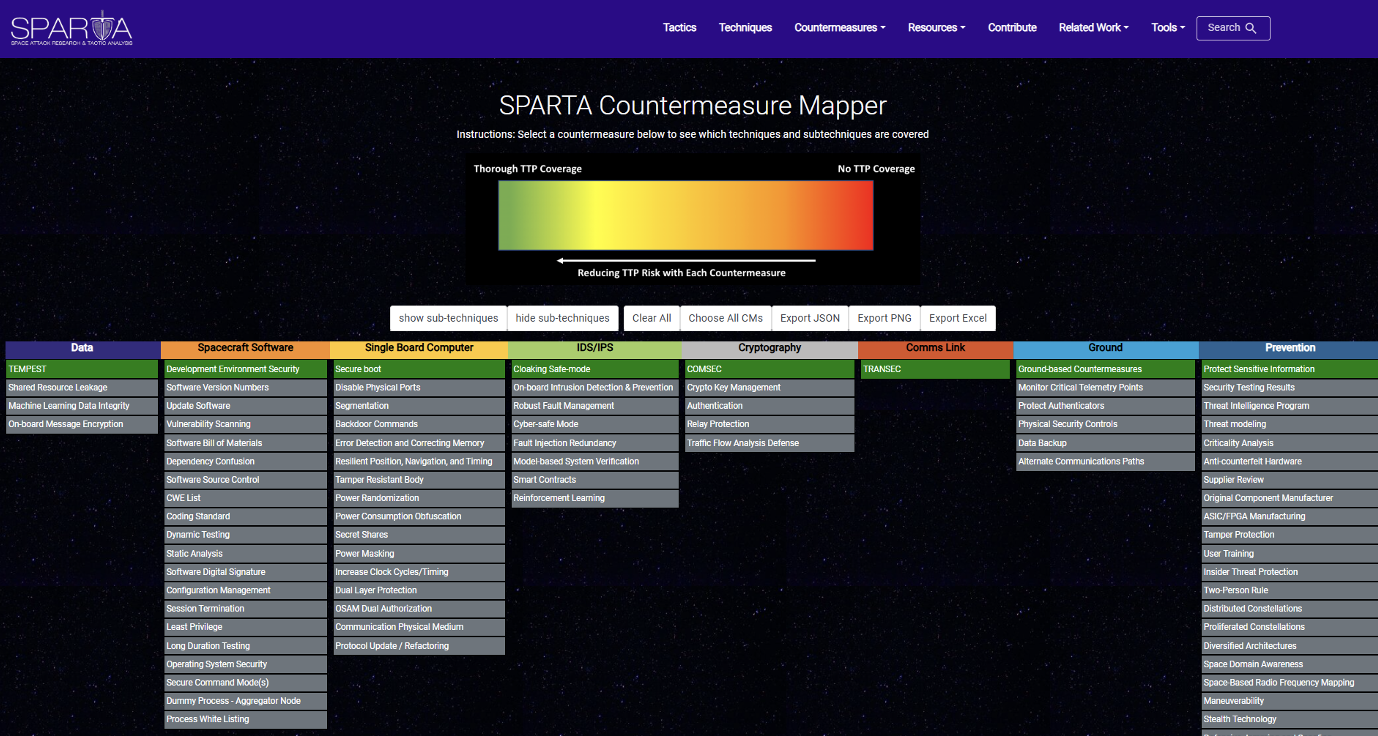This screenshot has width=1378, height=736.
Task: Click the show sub-techniques button
Action: tap(448, 318)
